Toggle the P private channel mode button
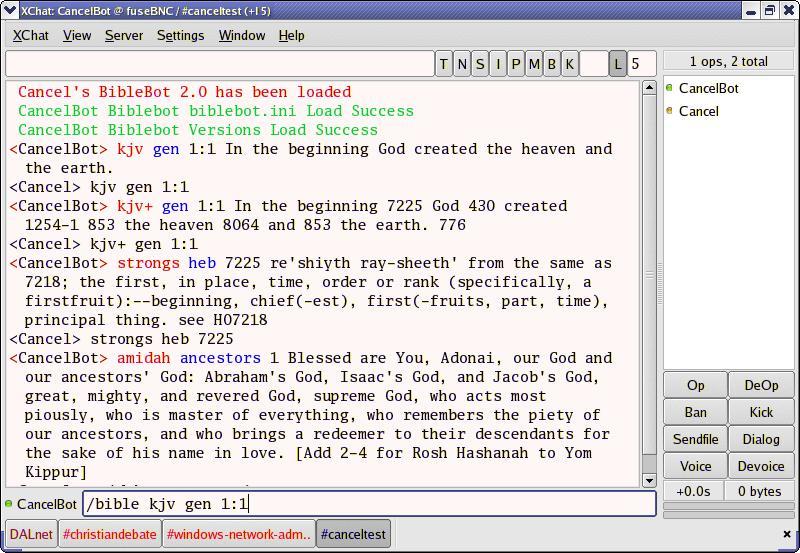Screen dimensions: 800x553 [x=516, y=64]
